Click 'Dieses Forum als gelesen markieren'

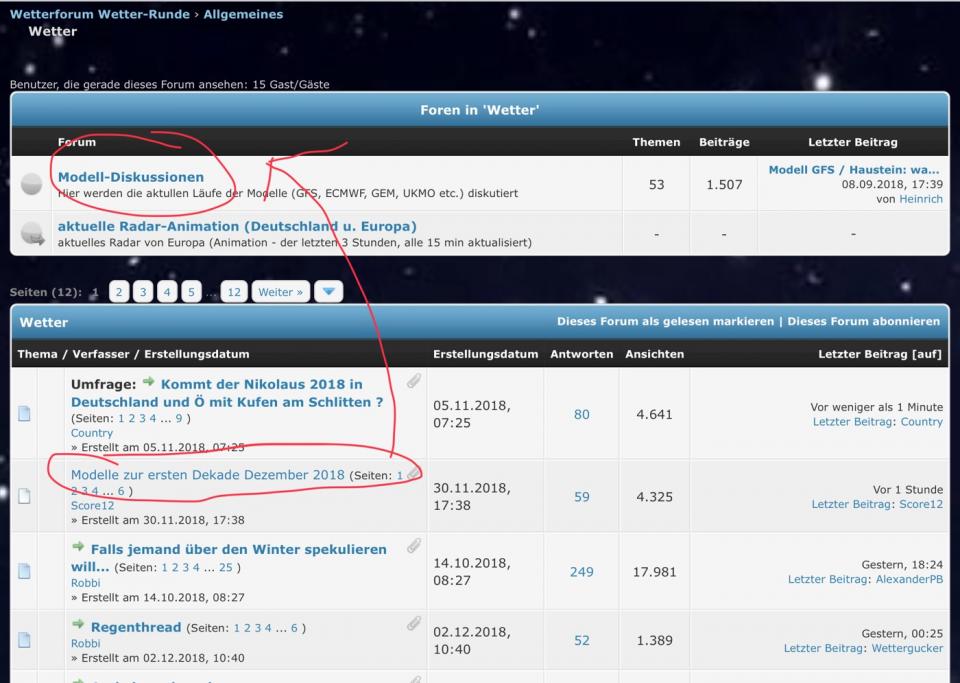coord(667,322)
